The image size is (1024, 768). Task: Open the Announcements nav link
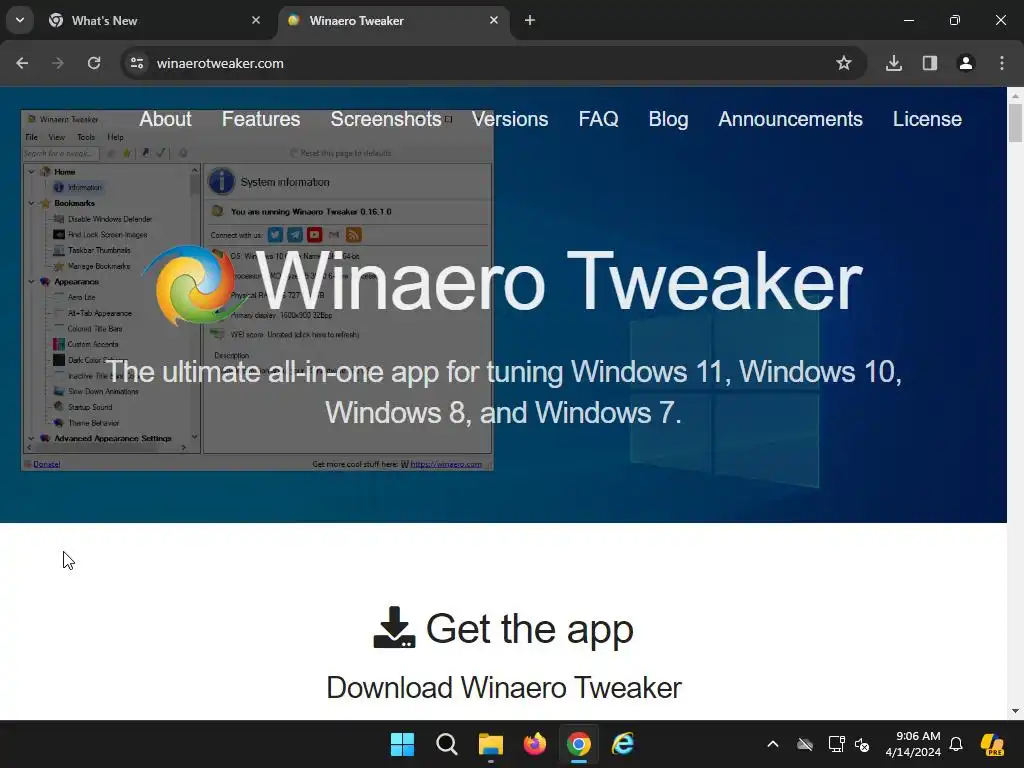click(790, 119)
